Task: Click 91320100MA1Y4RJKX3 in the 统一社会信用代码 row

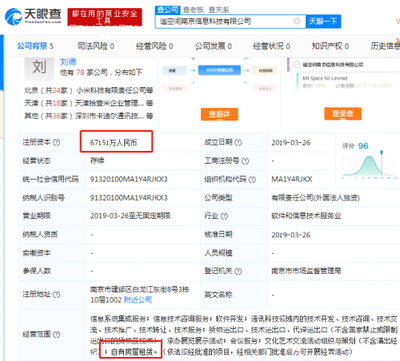Action: (x=129, y=179)
